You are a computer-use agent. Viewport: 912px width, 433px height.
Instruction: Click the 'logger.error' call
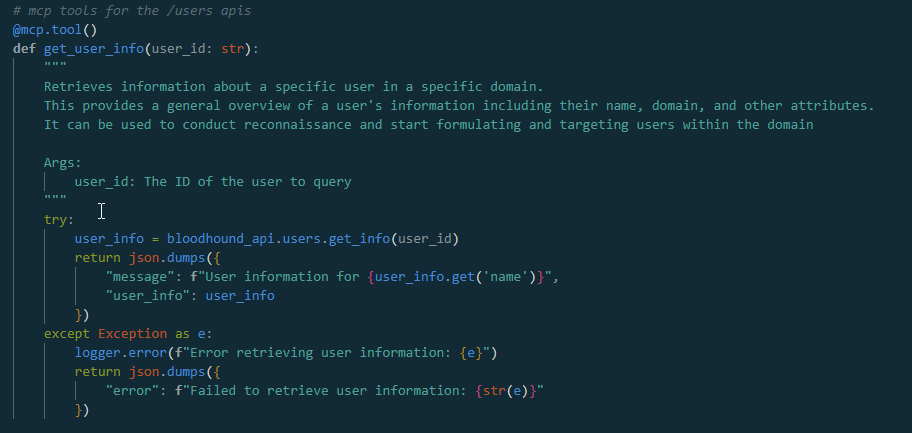pos(120,353)
